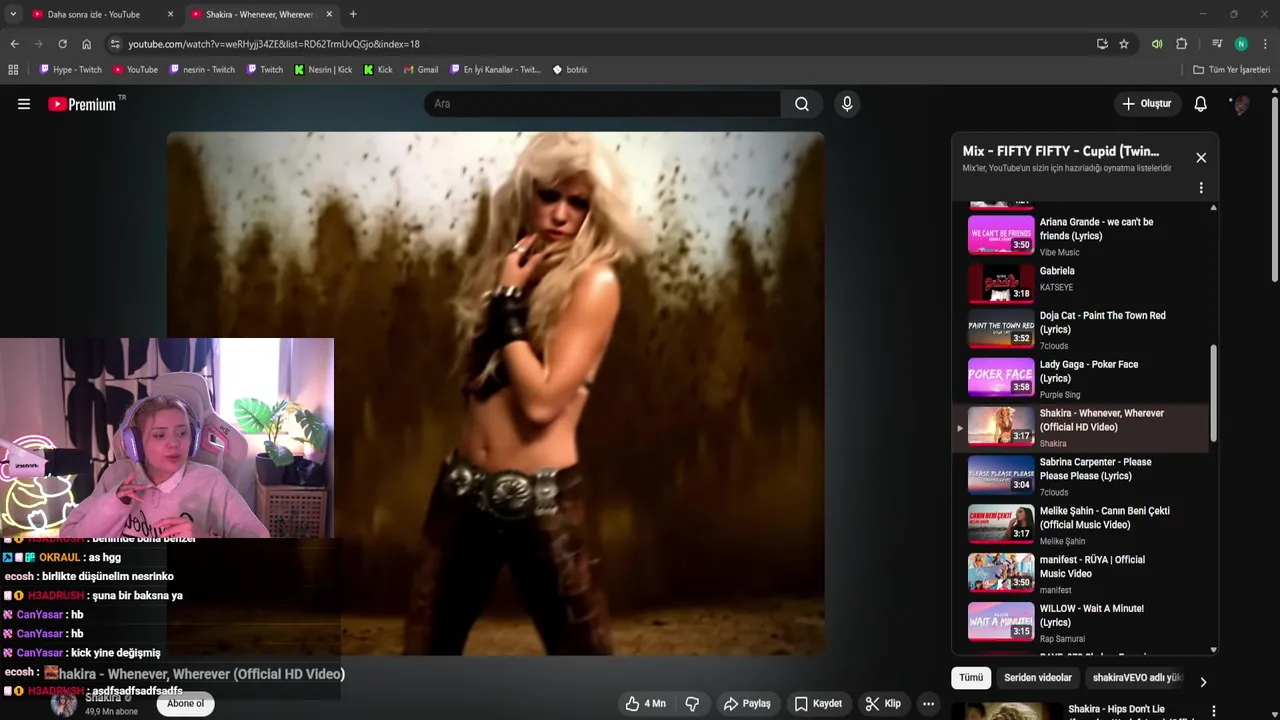This screenshot has width=1280, height=720.
Task: Open the account avatar menu
Action: coord(1240,104)
